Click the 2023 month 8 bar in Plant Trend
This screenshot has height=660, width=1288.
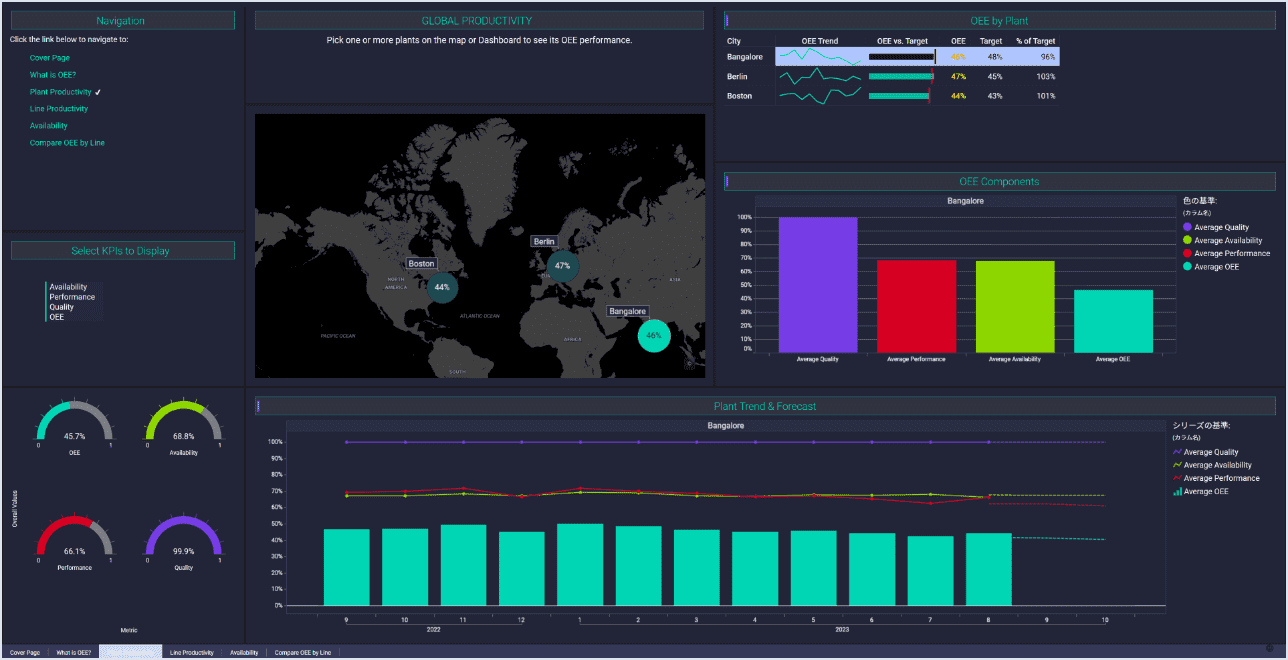[x=989, y=569]
